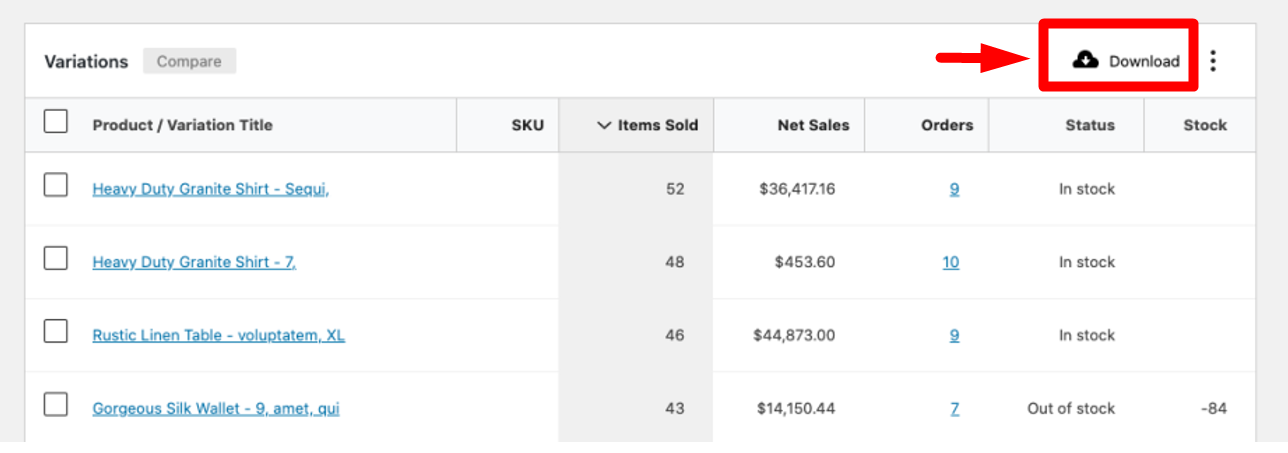
Task: Click the Items Sold sort arrow
Action: coord(603,125)
